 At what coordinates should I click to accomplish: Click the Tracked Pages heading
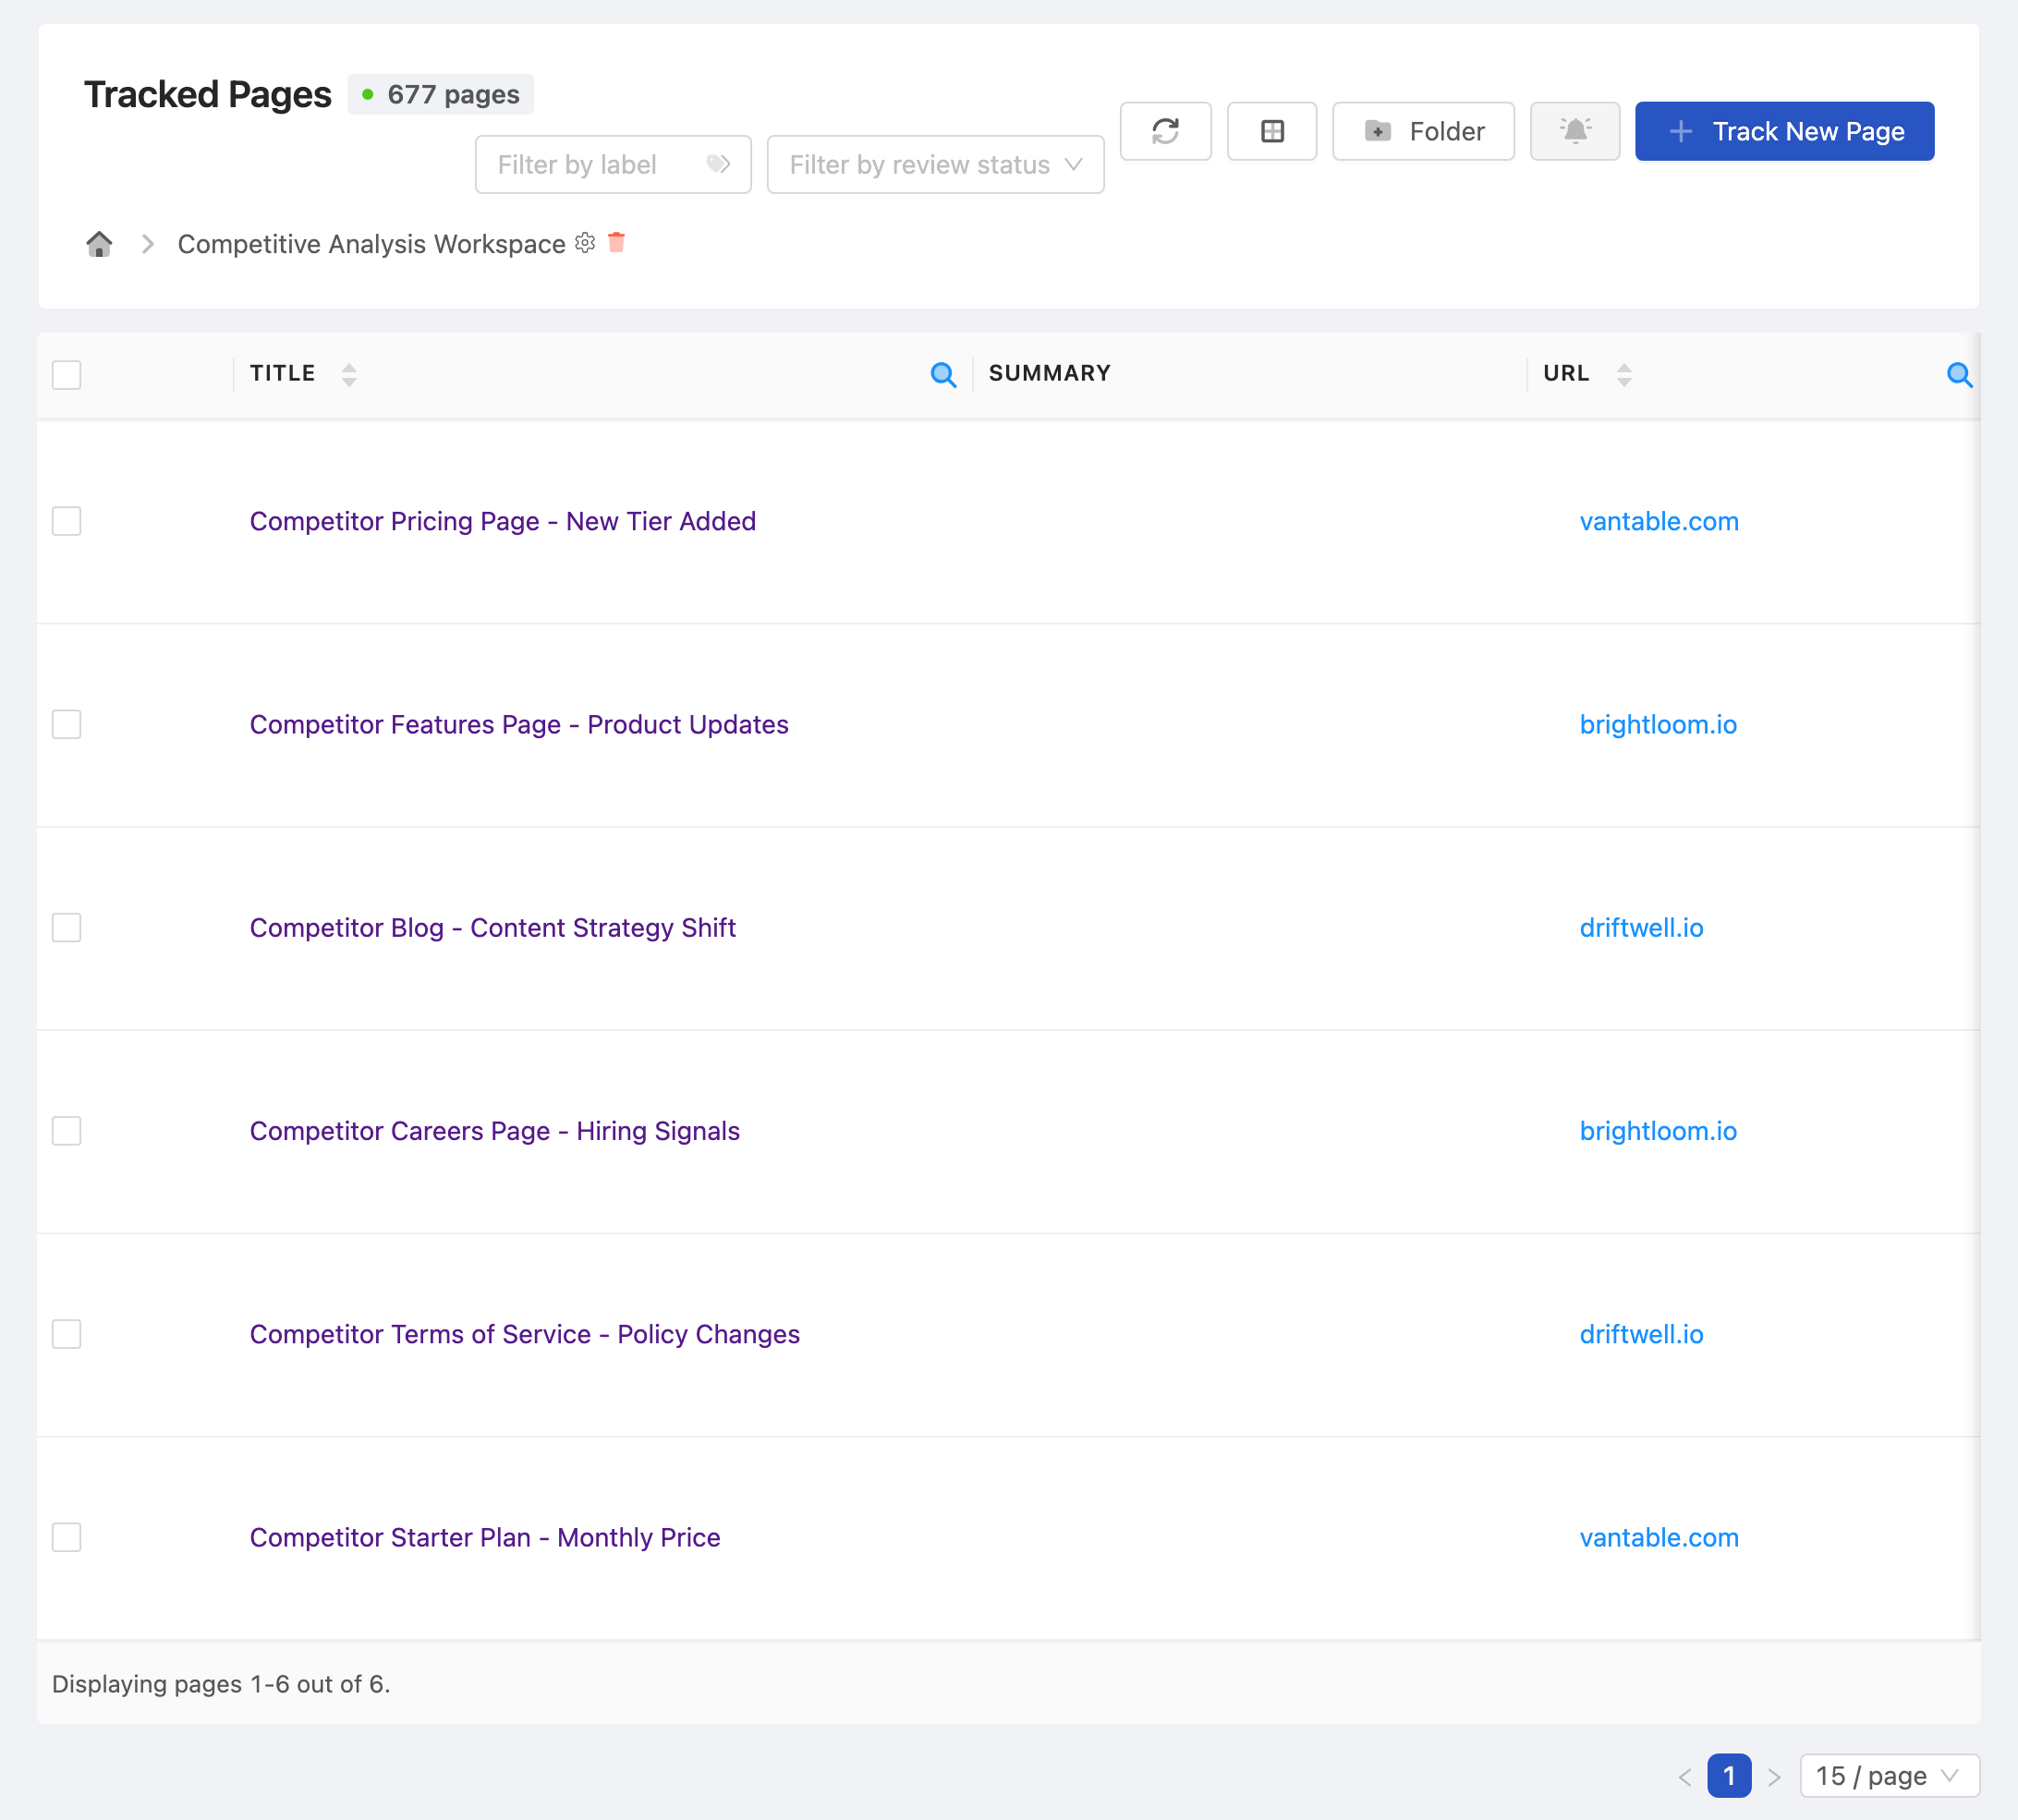point(208,94)
